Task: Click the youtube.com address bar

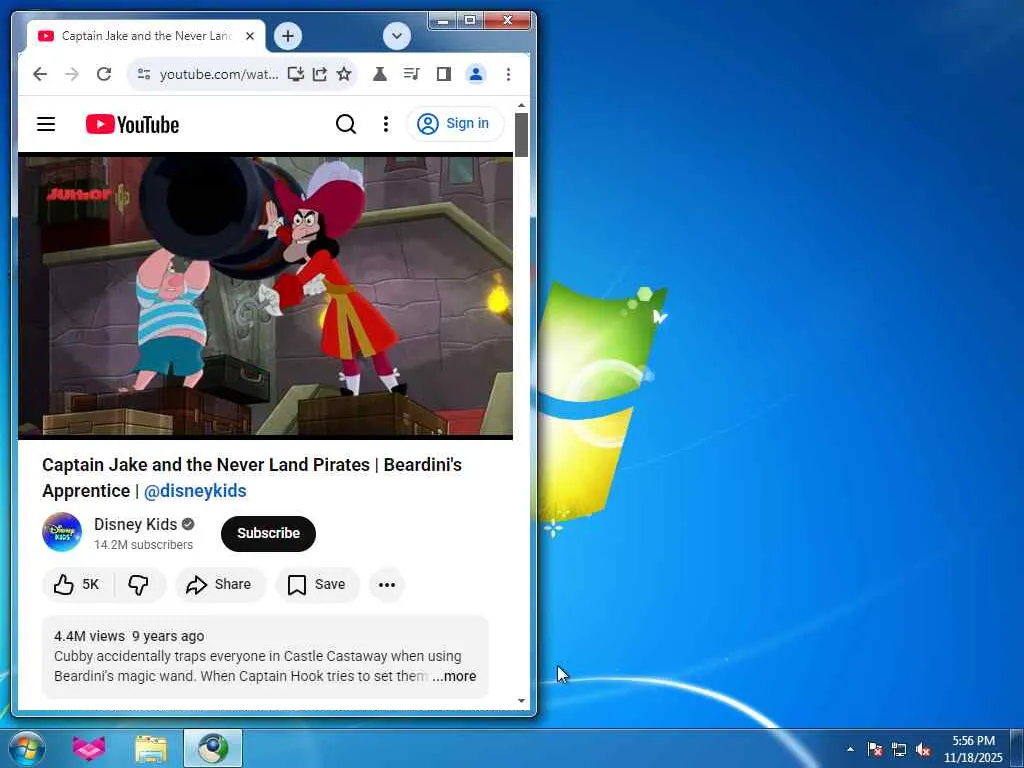Action: [219, 74]
